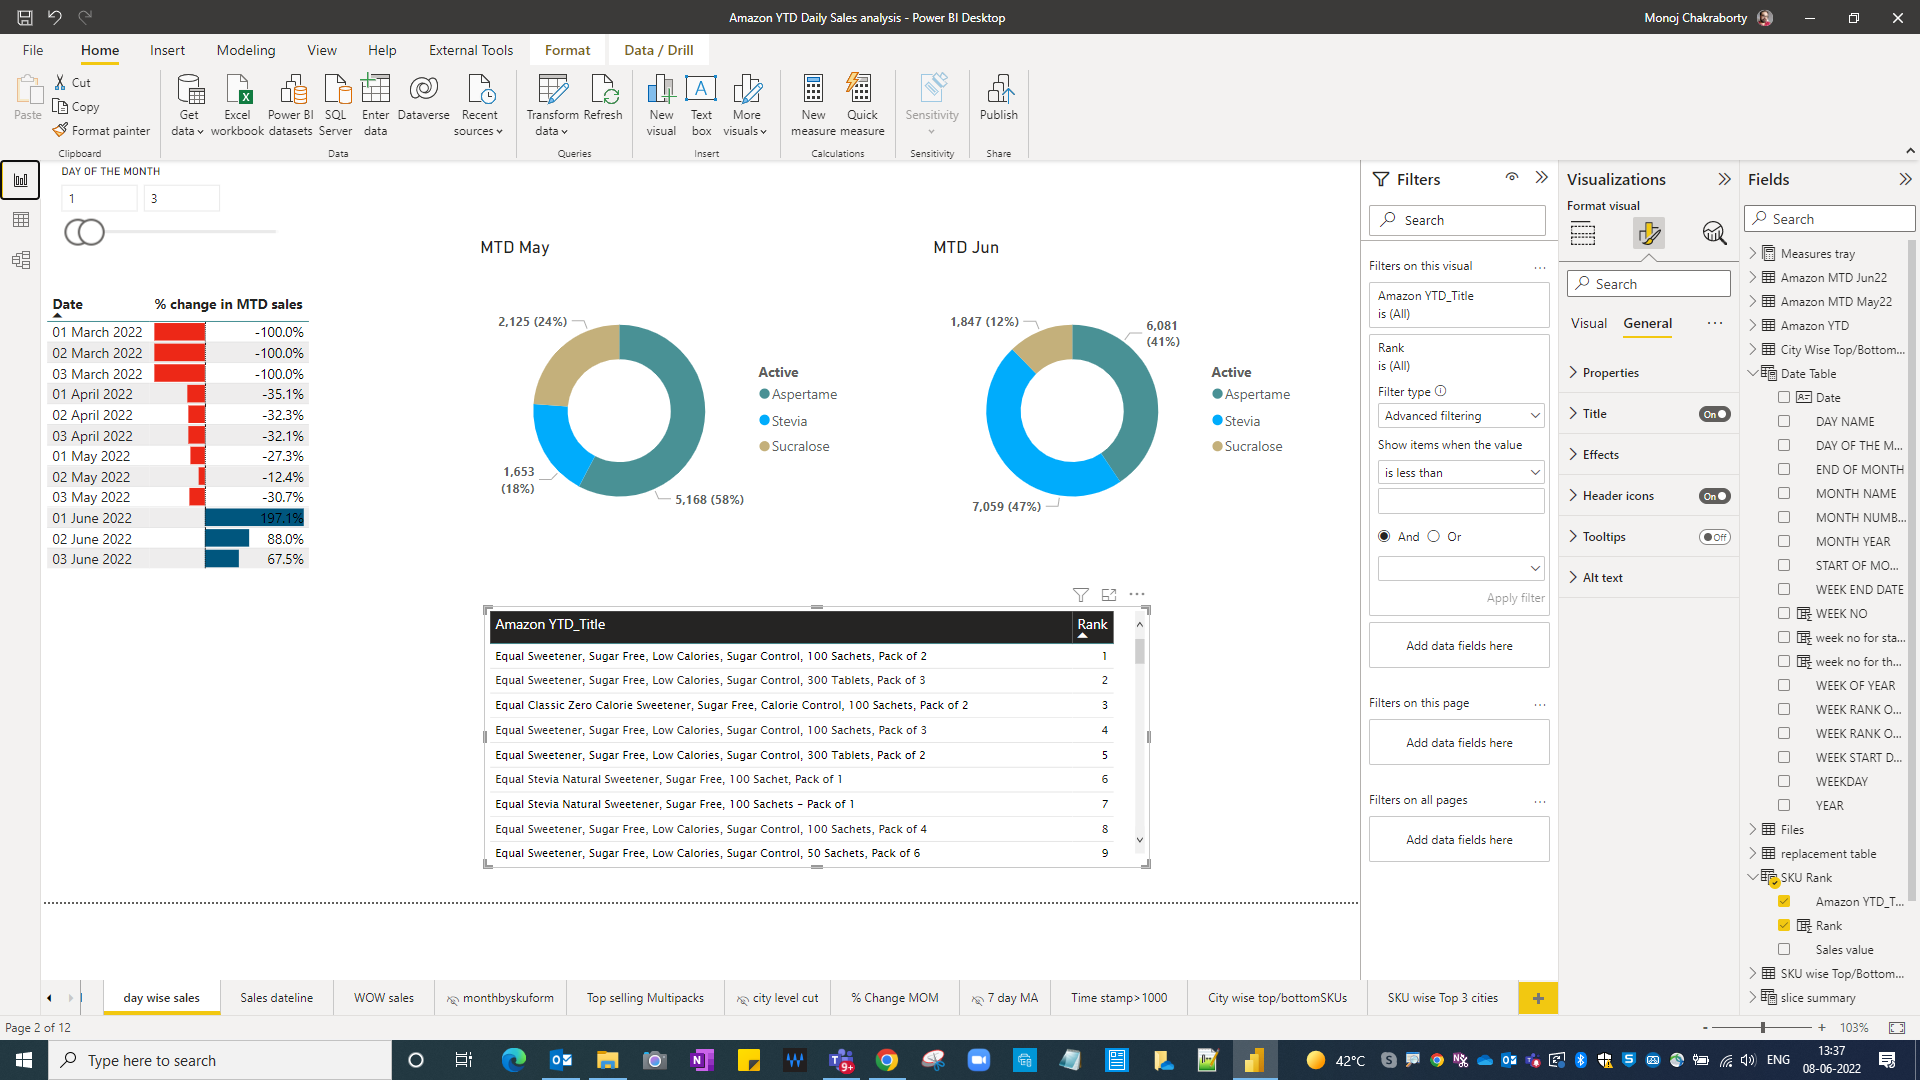Switch to the Visual format tab
1920x1080 pixels.
click(x=1589, y=323)
